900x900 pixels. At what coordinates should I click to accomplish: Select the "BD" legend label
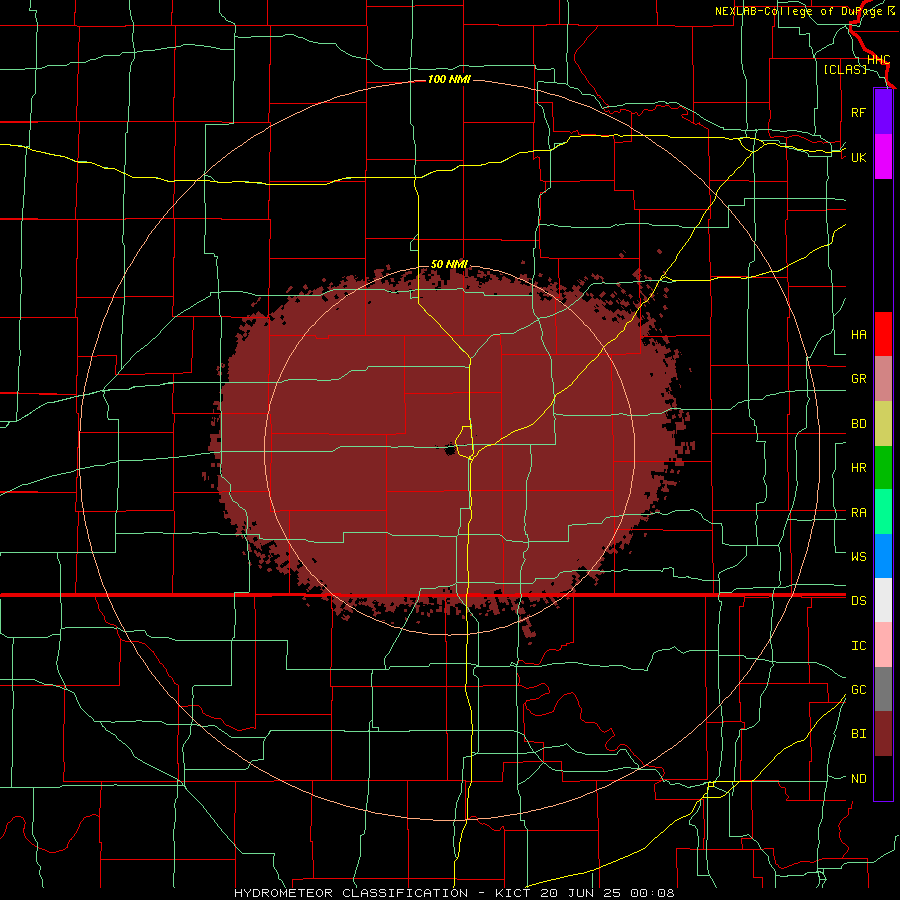click(858, 424)
